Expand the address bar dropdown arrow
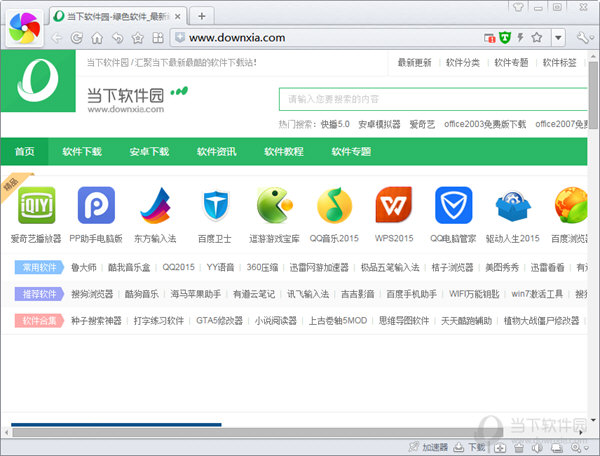This screenshot has height=456, width=600. point(558,37)
